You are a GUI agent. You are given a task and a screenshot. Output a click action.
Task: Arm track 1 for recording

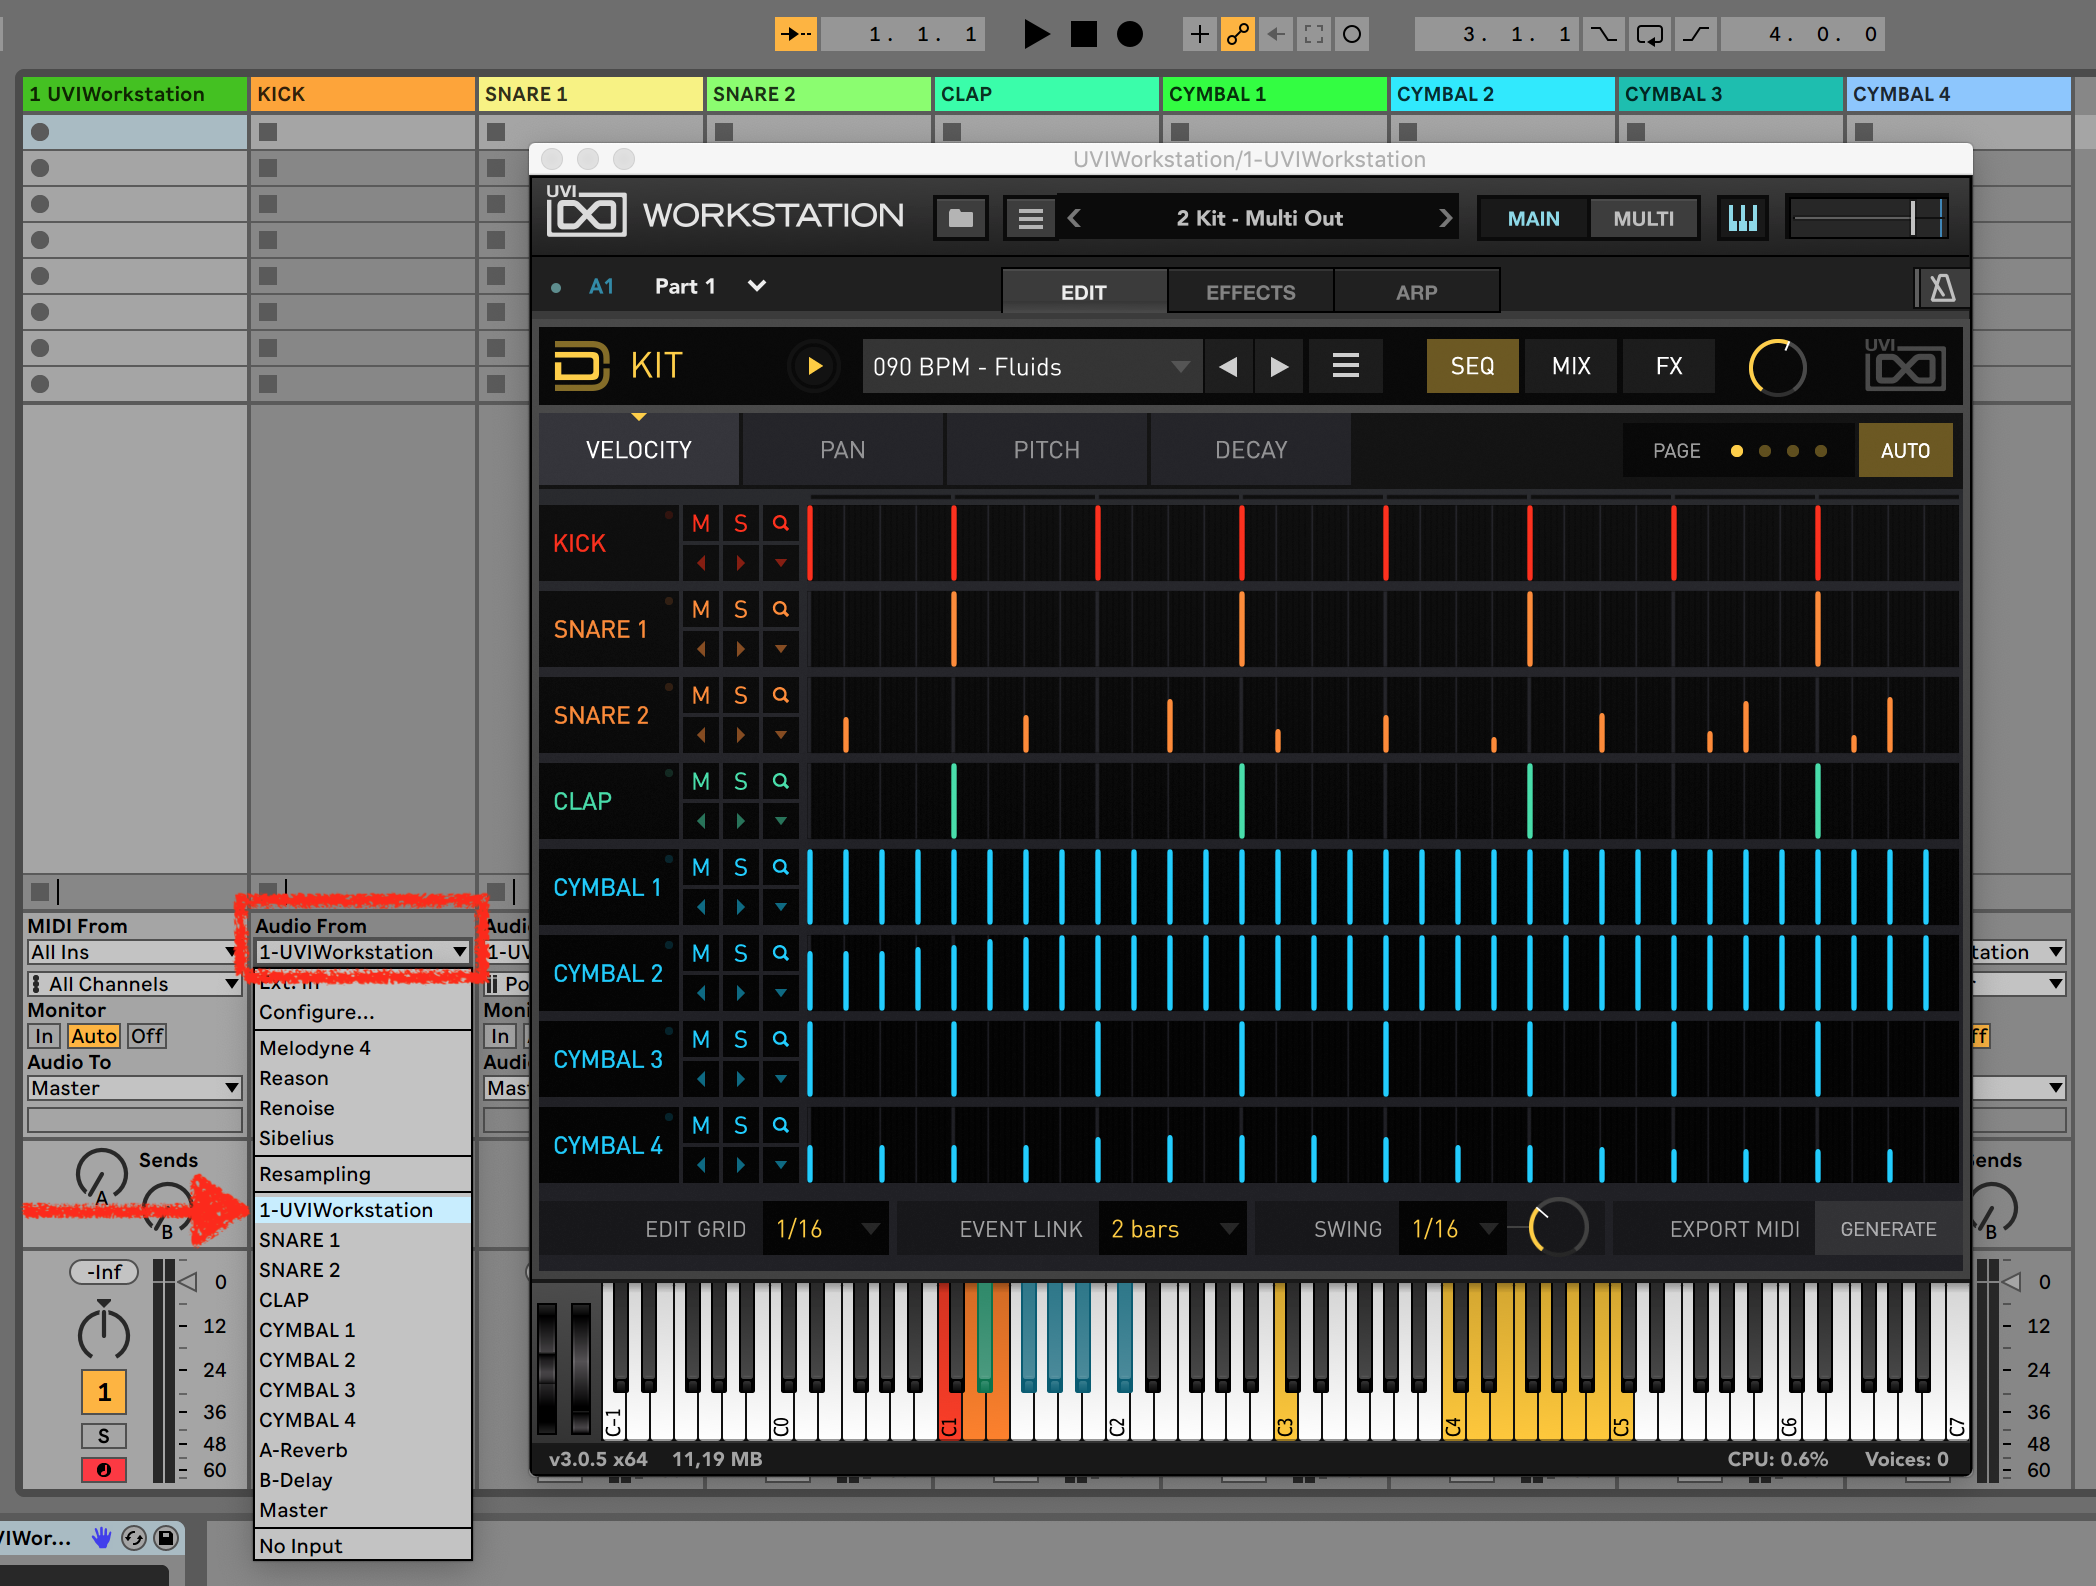click(104, 1470)
